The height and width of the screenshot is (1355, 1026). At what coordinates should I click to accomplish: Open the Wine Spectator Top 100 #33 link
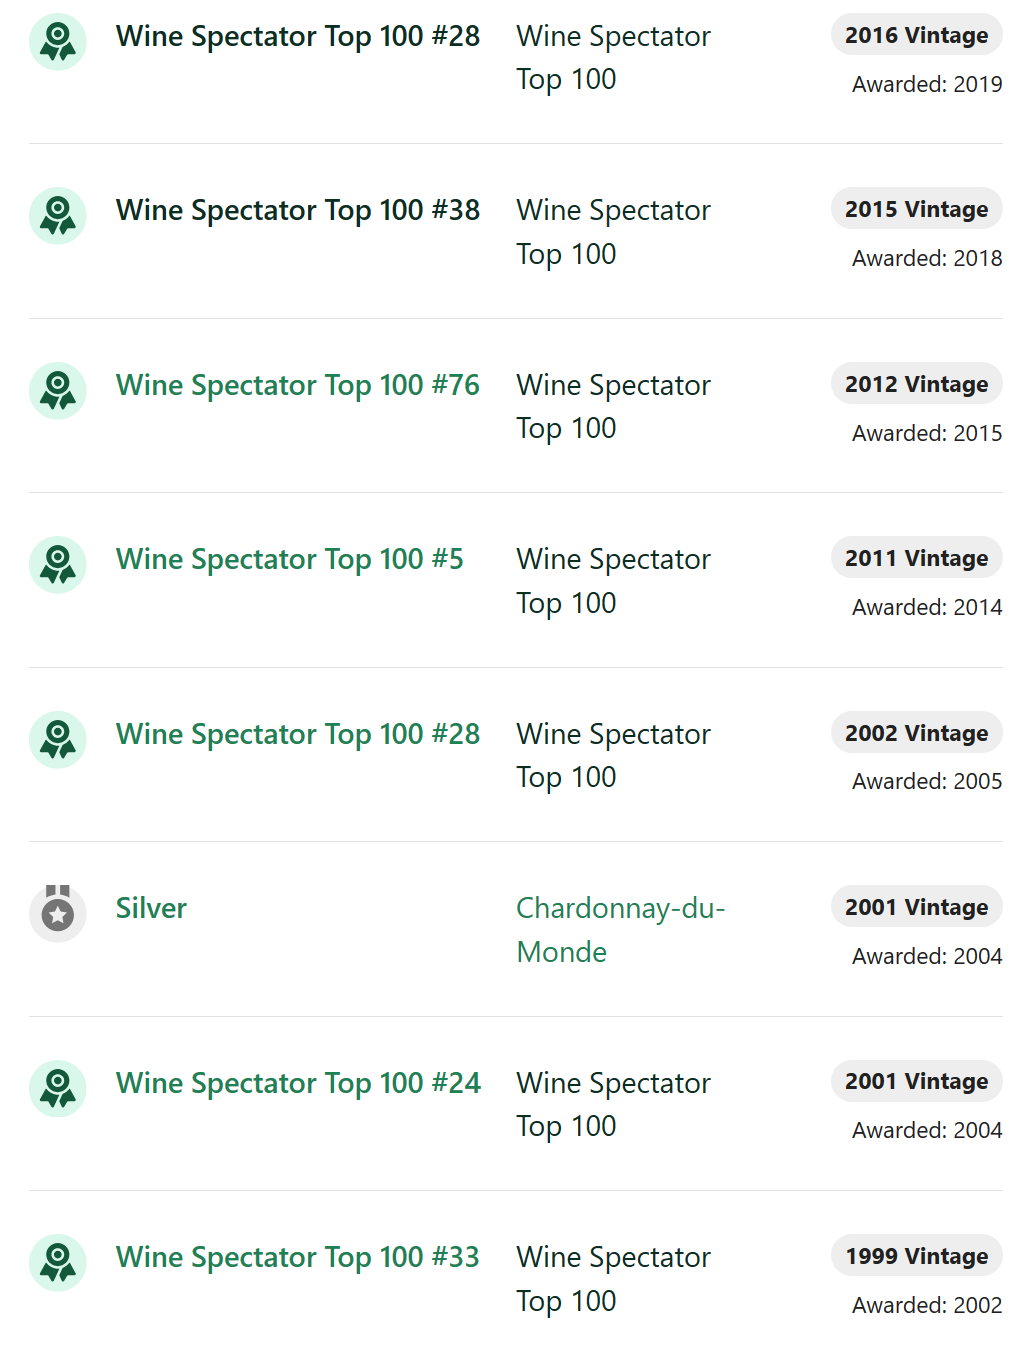click(298, 1257)
